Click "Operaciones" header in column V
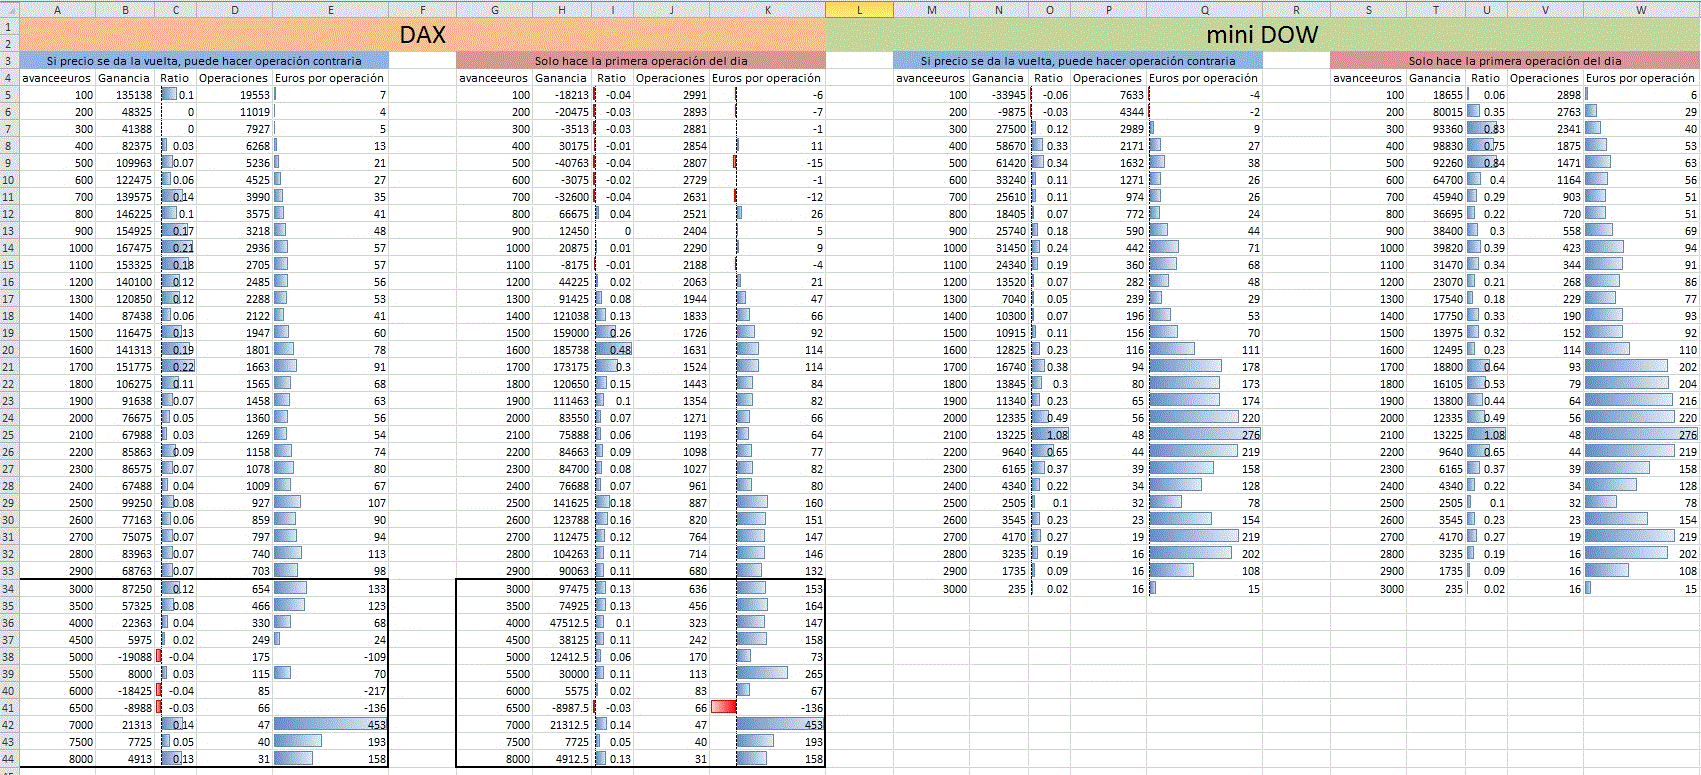The height and width of the screenshot is (775, 1701). (1545, 78)
